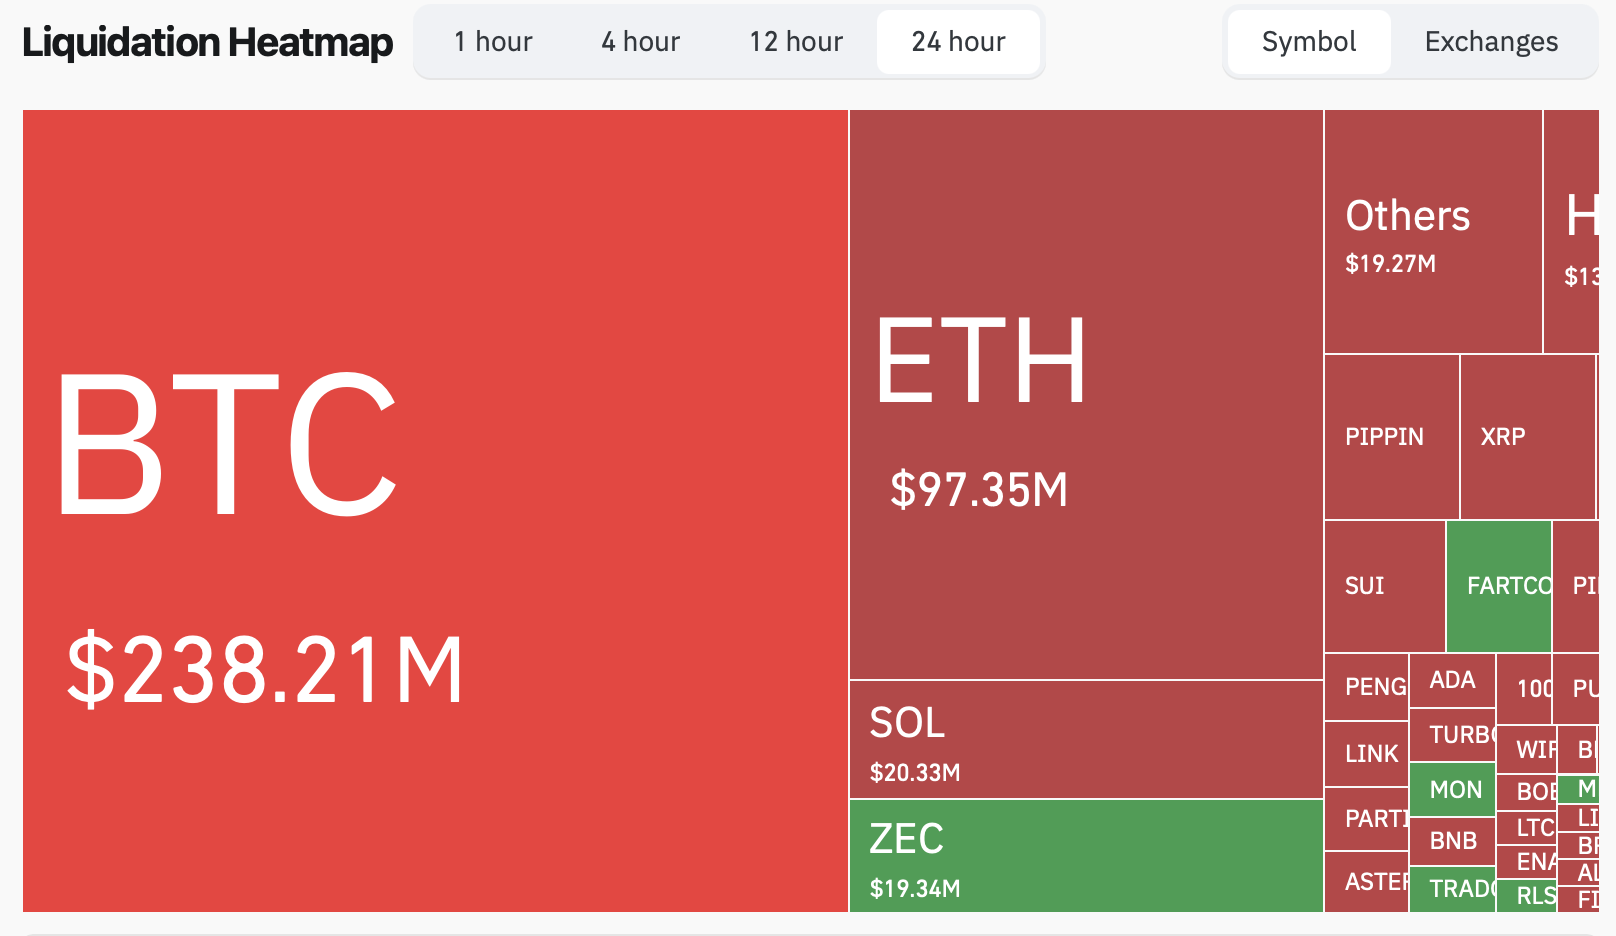This screenshot has height=936, width=1616.
Task: Switch to the 4 hour timeframe
Action: coord(640,42)
